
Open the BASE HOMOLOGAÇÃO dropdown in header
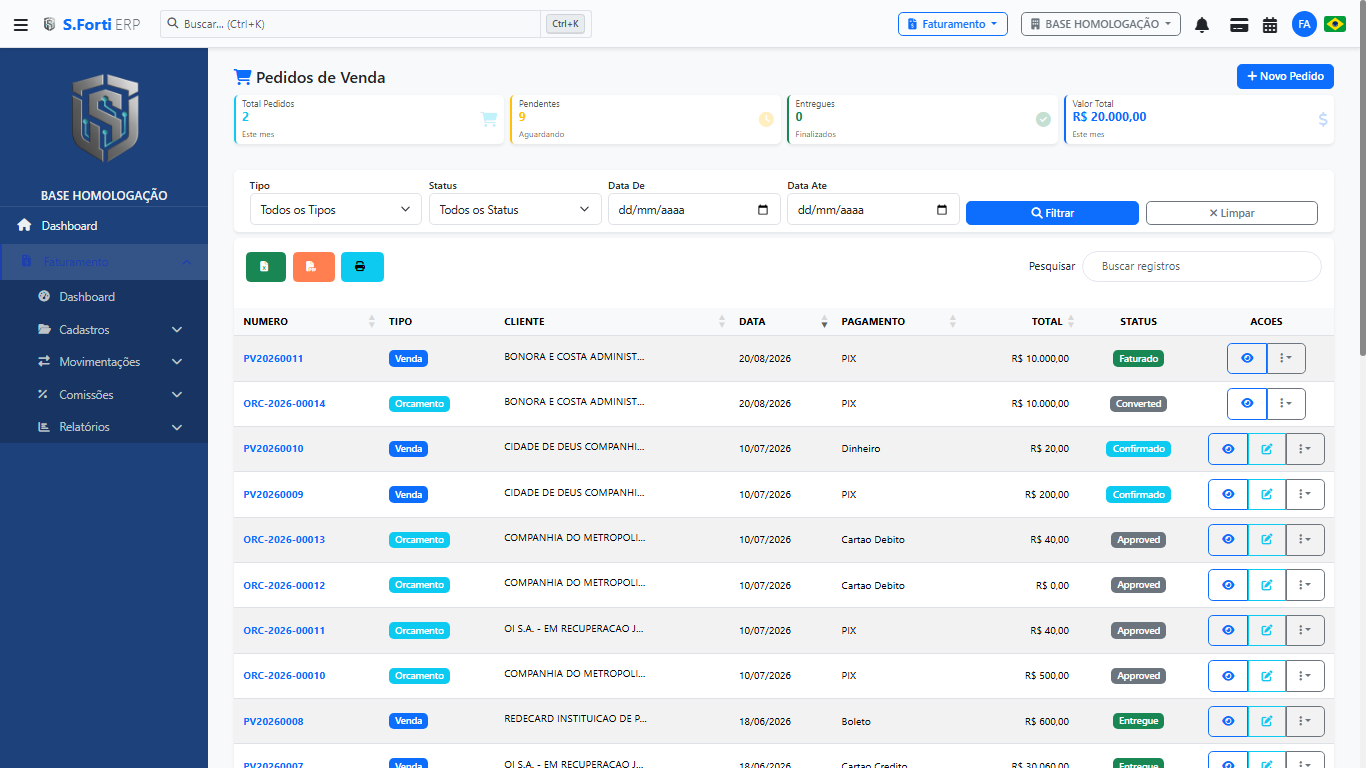click(1101, 24)
